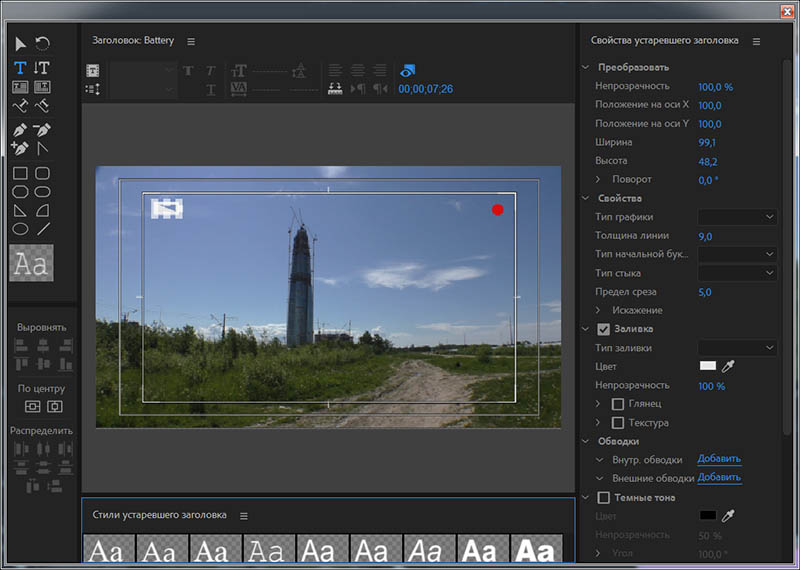Set text alignment to left
This screenshot has height=570, width=800.
click(x=335, y=70)
